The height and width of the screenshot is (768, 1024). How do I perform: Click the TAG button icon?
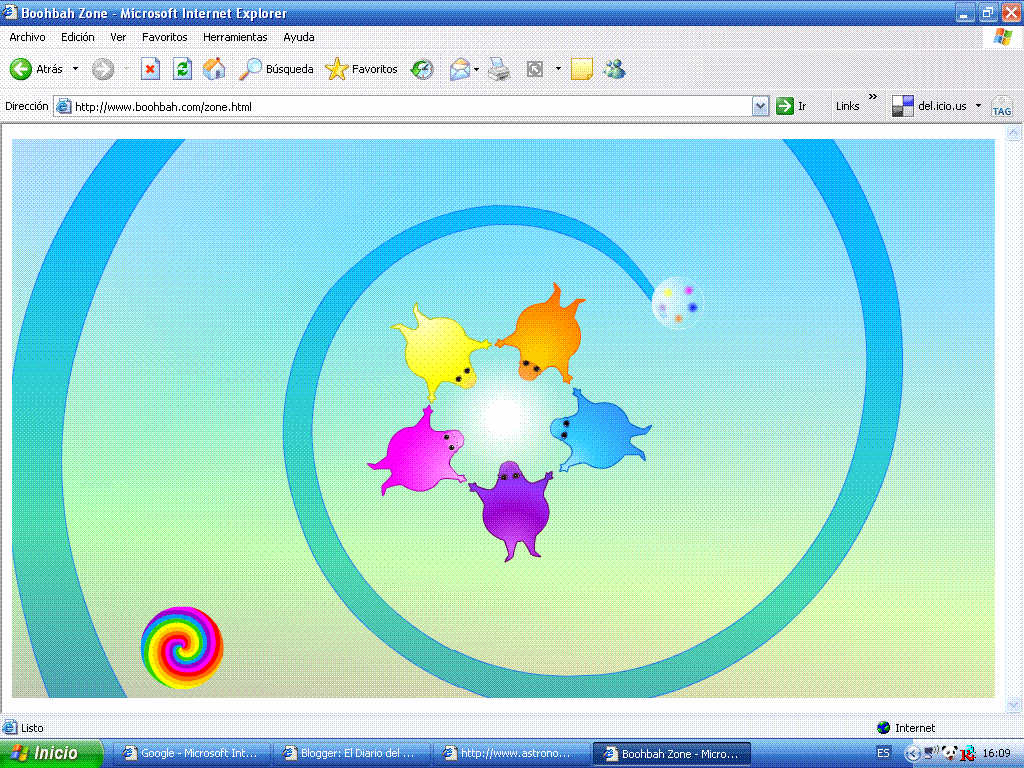[x=1001, y=106]
